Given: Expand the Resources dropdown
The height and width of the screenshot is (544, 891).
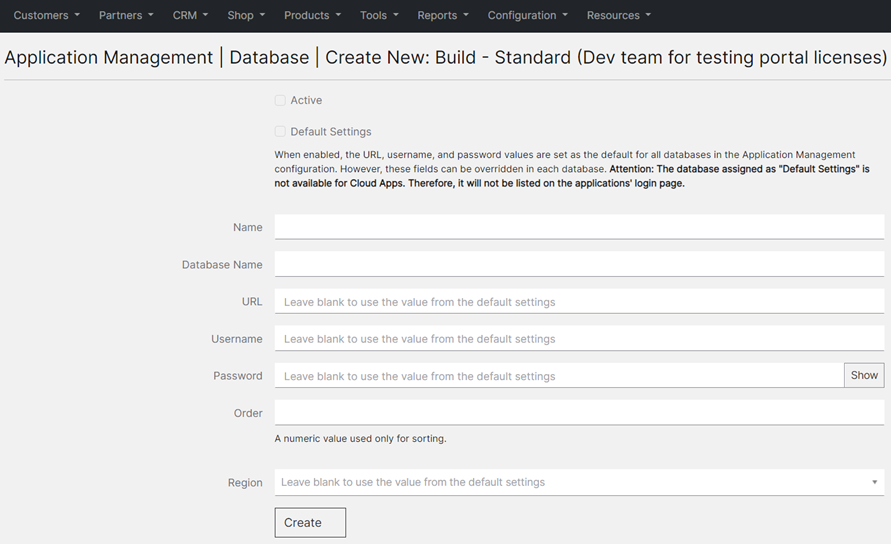Looking at the screenshot, I should (619, 15).
